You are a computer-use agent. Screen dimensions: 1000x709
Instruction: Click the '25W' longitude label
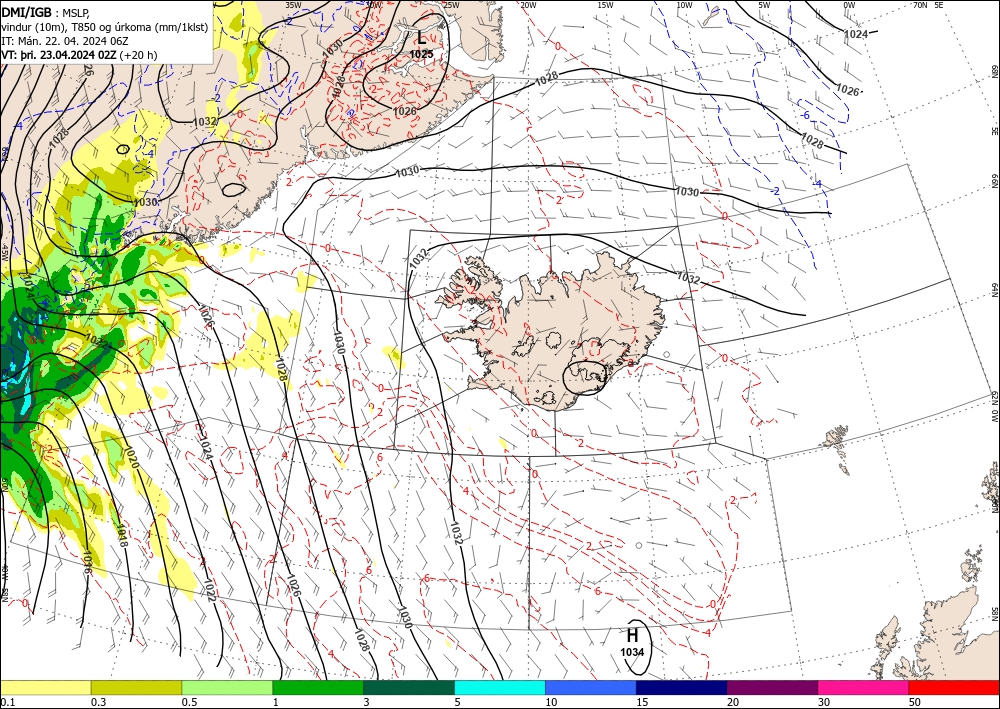click(450, 5)
